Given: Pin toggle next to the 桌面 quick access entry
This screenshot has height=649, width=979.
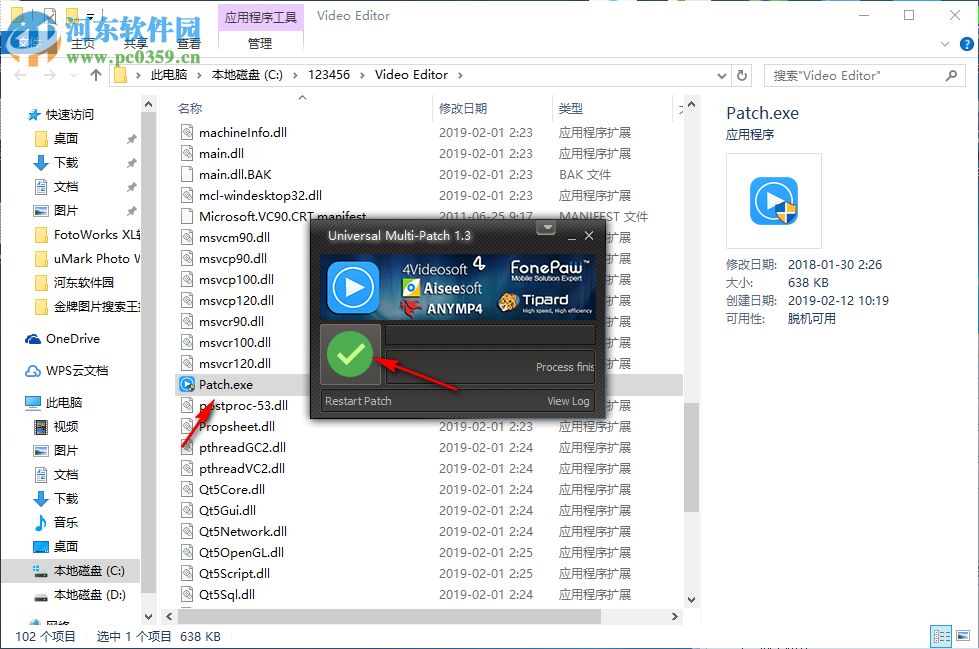Looking at the screenshot, I should [130, 139].
